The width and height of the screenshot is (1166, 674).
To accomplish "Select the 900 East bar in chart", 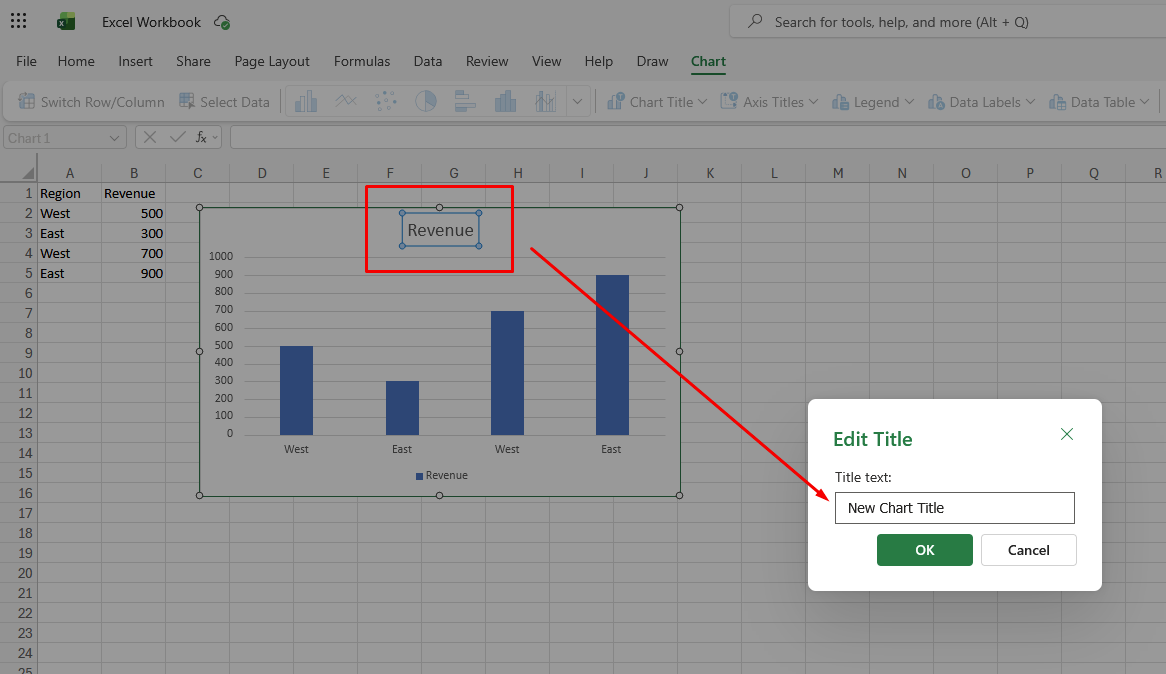I will (612, 355).
